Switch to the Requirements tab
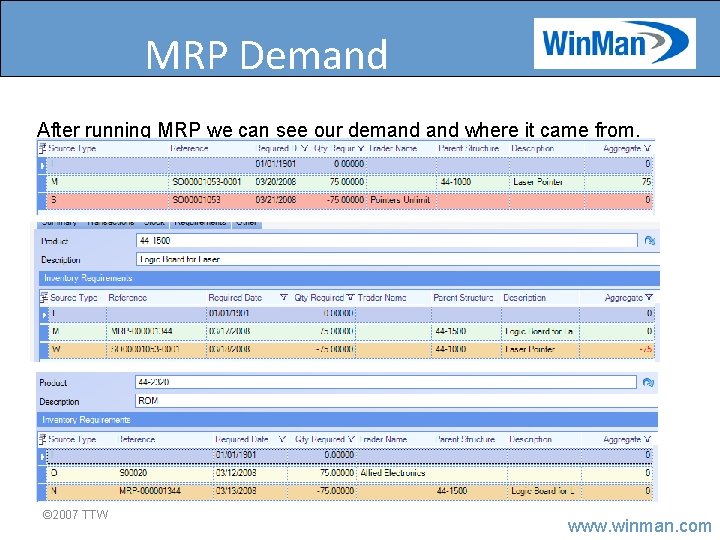This screenshot has width=720, height=540. [200, 223]
